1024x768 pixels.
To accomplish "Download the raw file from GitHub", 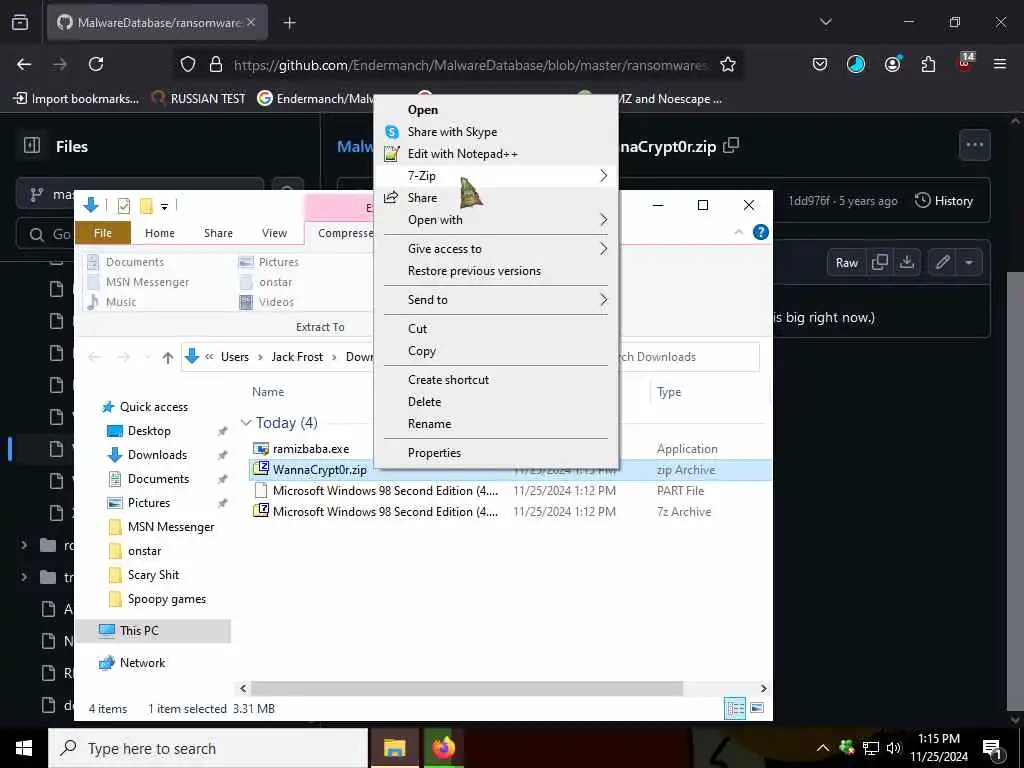I will tap(906, 263).
